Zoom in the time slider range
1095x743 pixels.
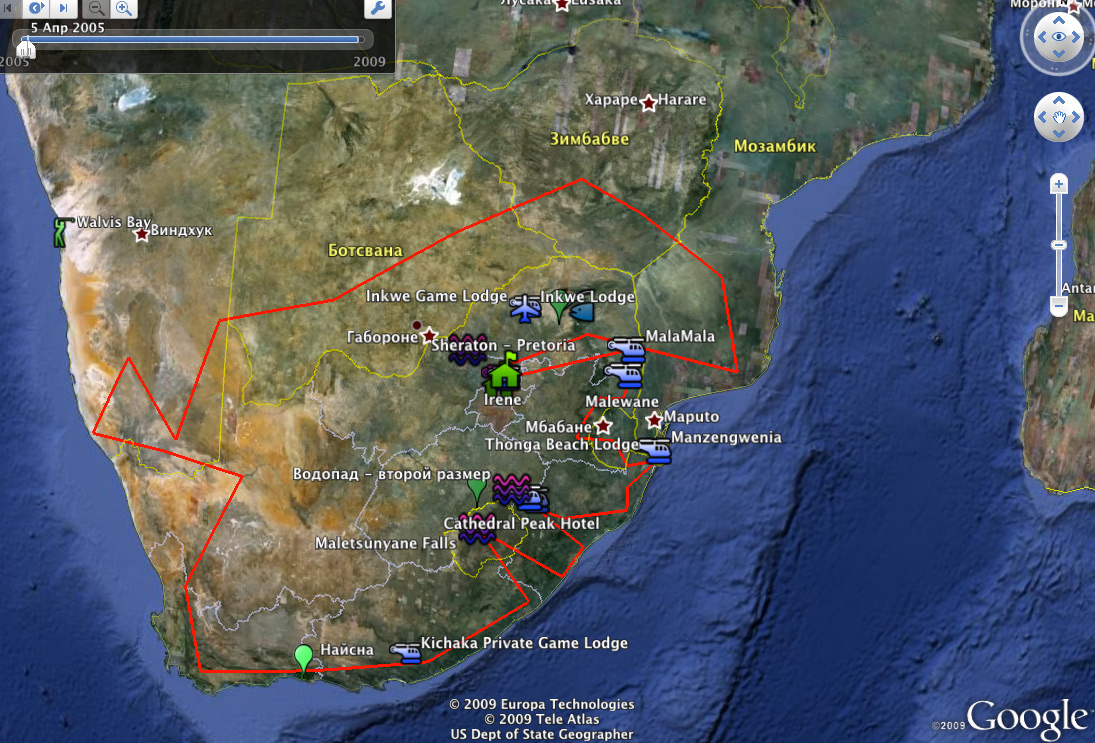pos(124,8)
